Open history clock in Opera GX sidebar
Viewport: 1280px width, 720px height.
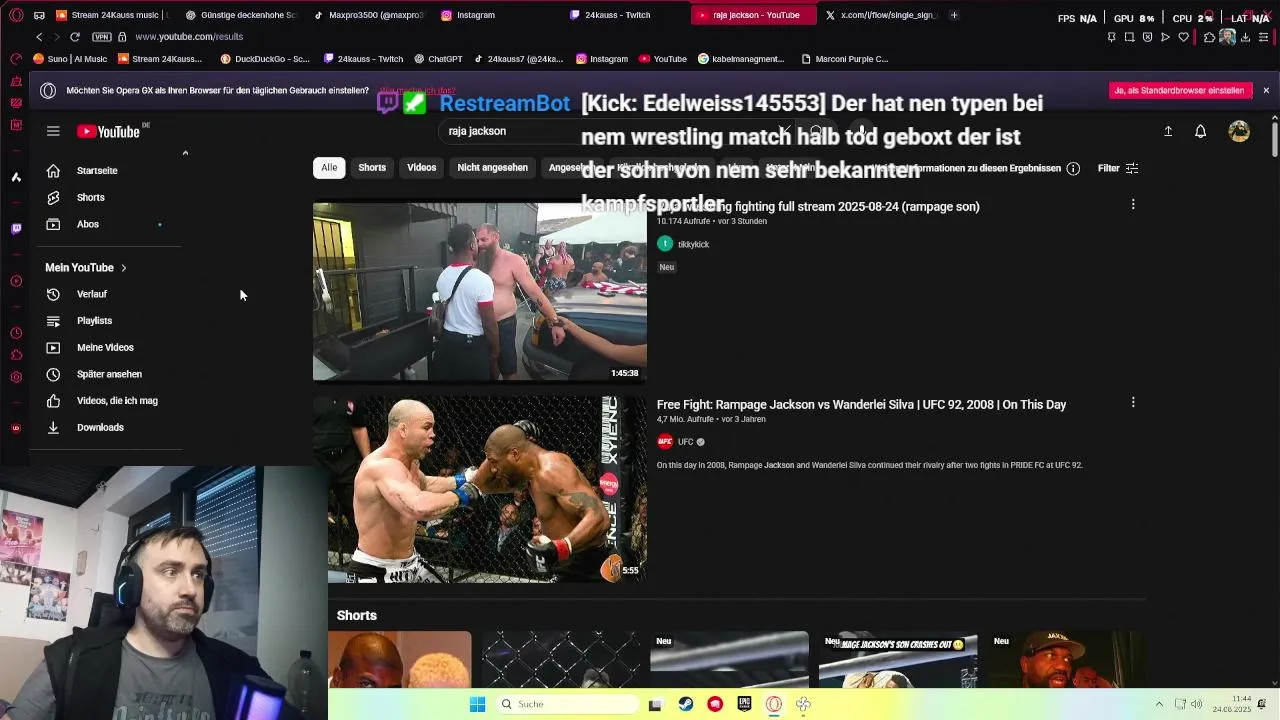click(x=16, y=333)
